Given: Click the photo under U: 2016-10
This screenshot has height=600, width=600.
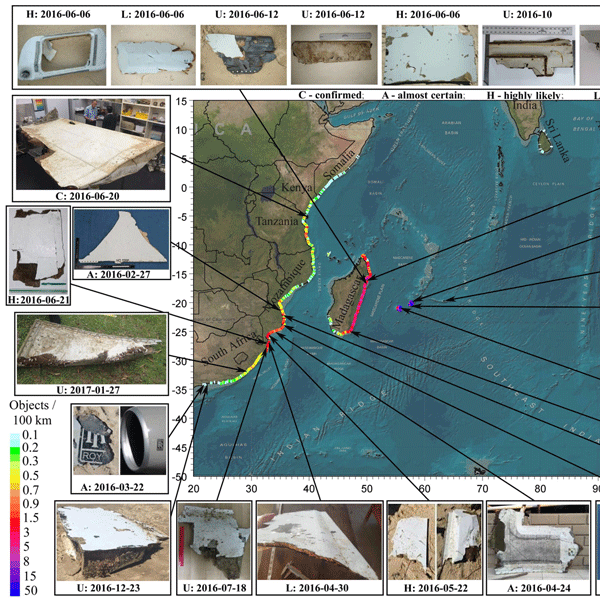Looking at the screenshot, I should 524,52.
